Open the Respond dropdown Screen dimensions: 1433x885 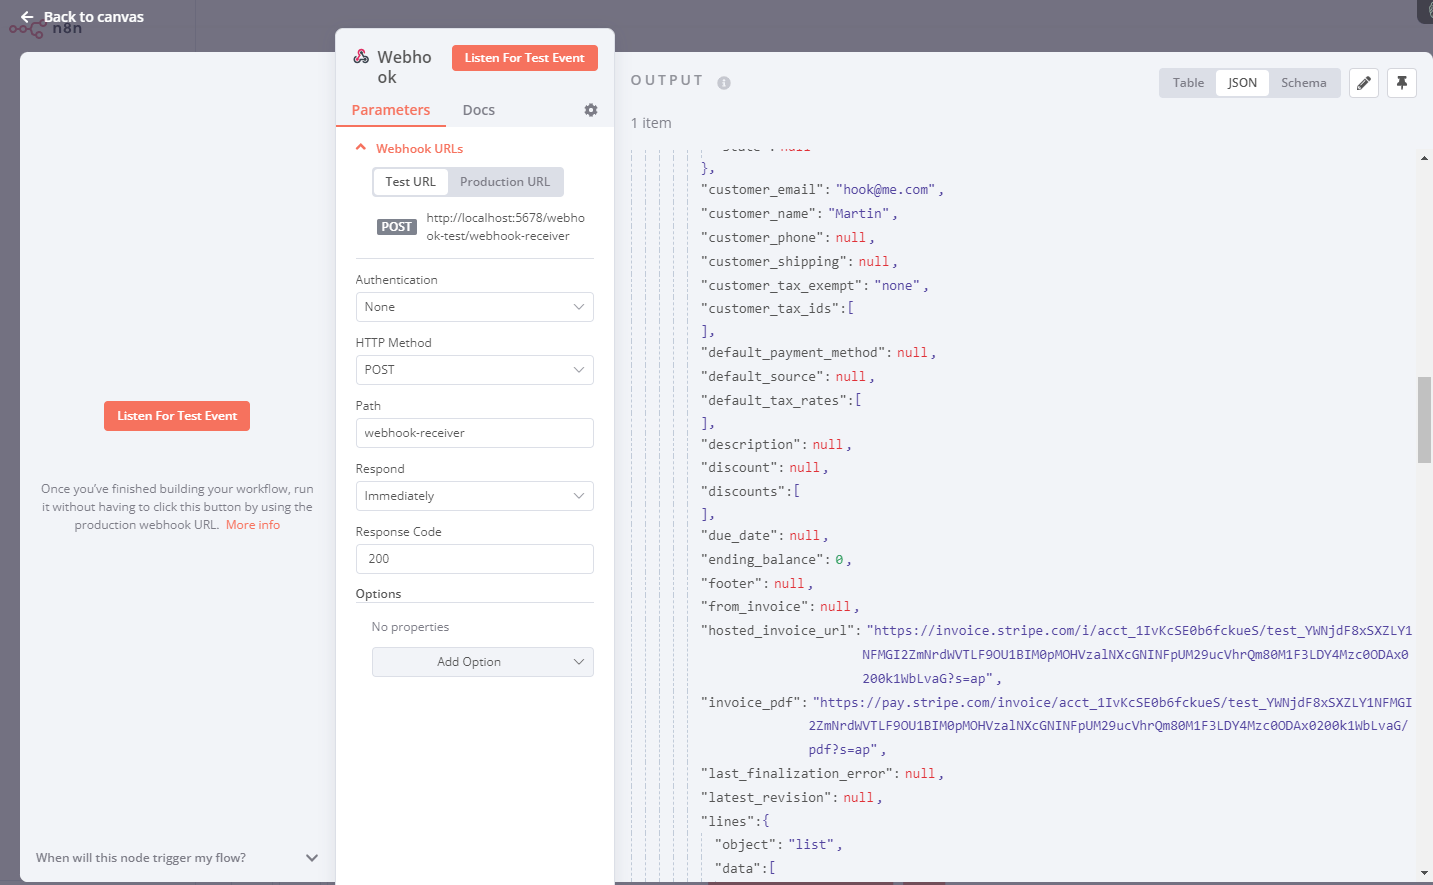(x=474, y=496)
